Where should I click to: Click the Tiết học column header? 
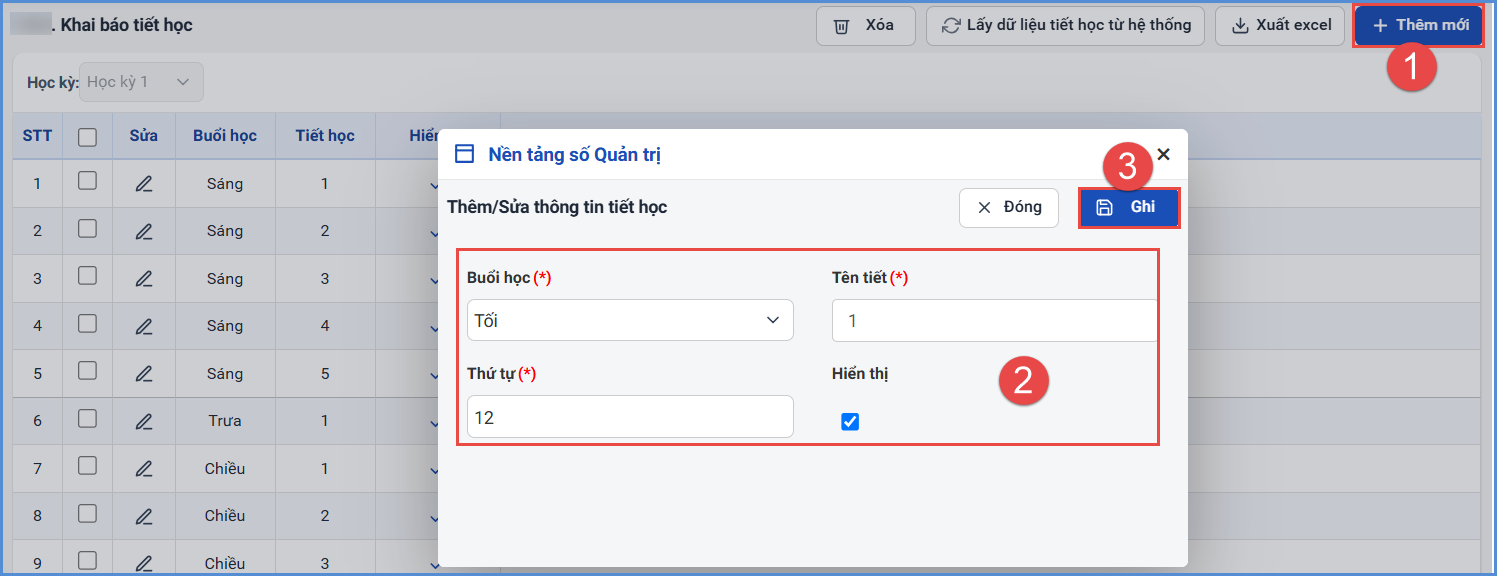pos(325,136)
